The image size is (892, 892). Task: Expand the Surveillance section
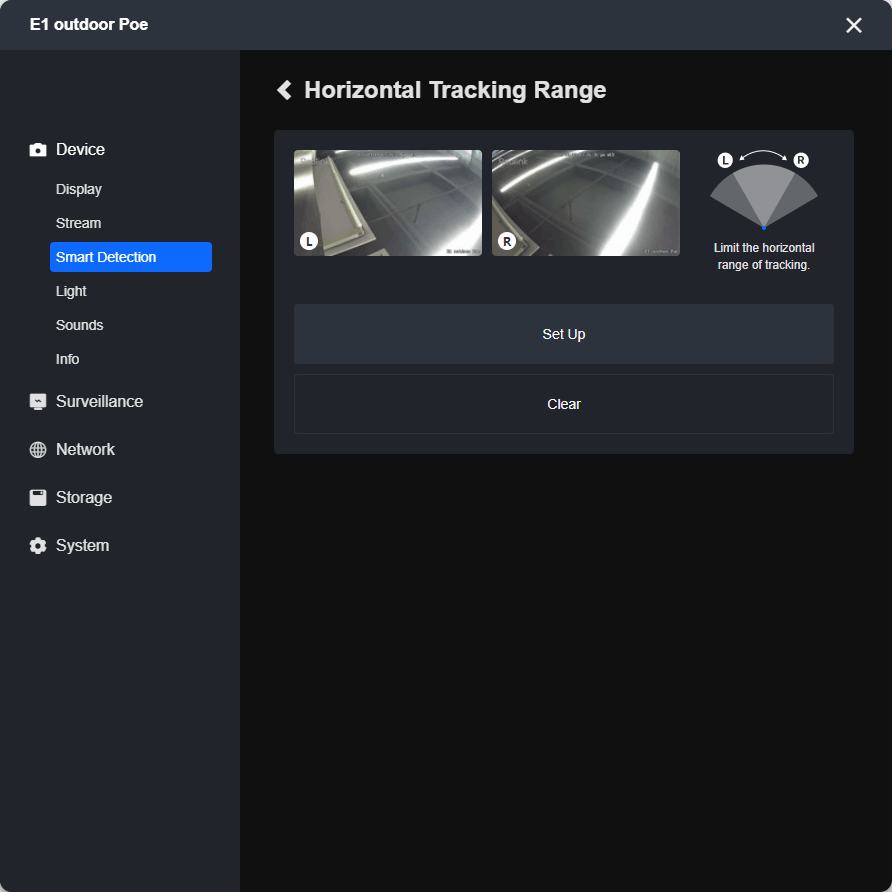pyautogui.click(x=100, y=402)
